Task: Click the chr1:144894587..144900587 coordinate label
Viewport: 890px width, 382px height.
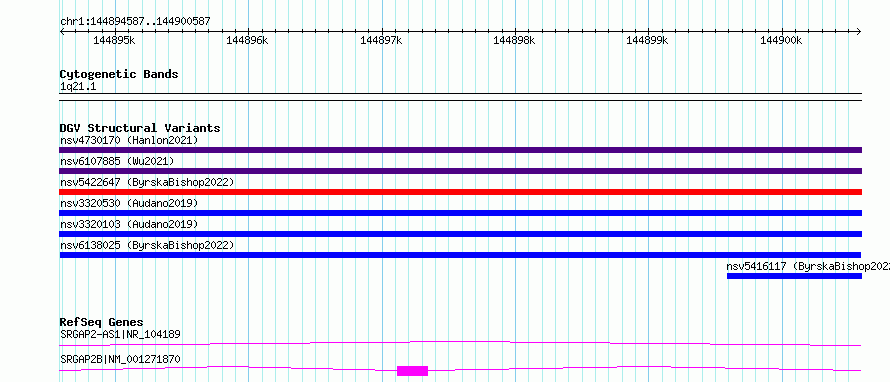Action: point(135,22)
